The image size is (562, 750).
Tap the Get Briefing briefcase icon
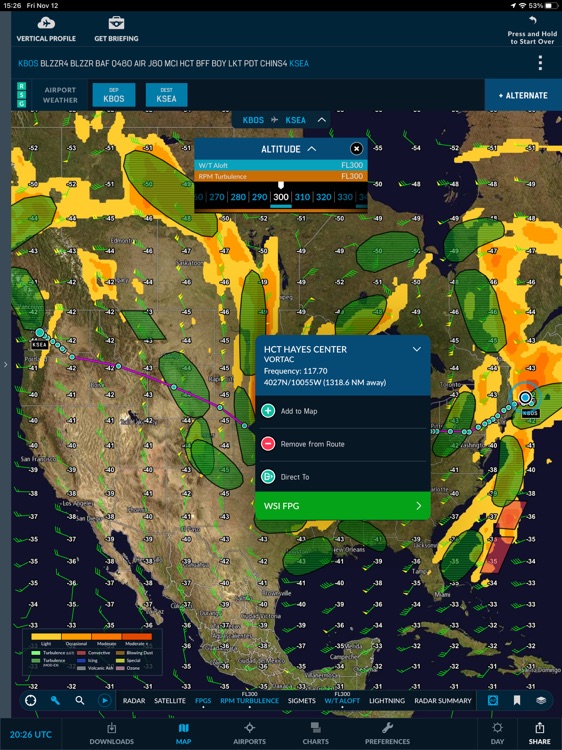[116, 23]
